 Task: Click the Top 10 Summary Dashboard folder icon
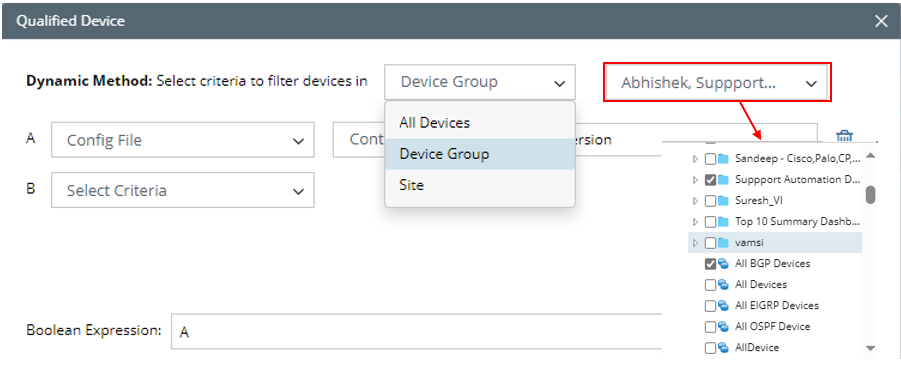(x=723, y=221)
